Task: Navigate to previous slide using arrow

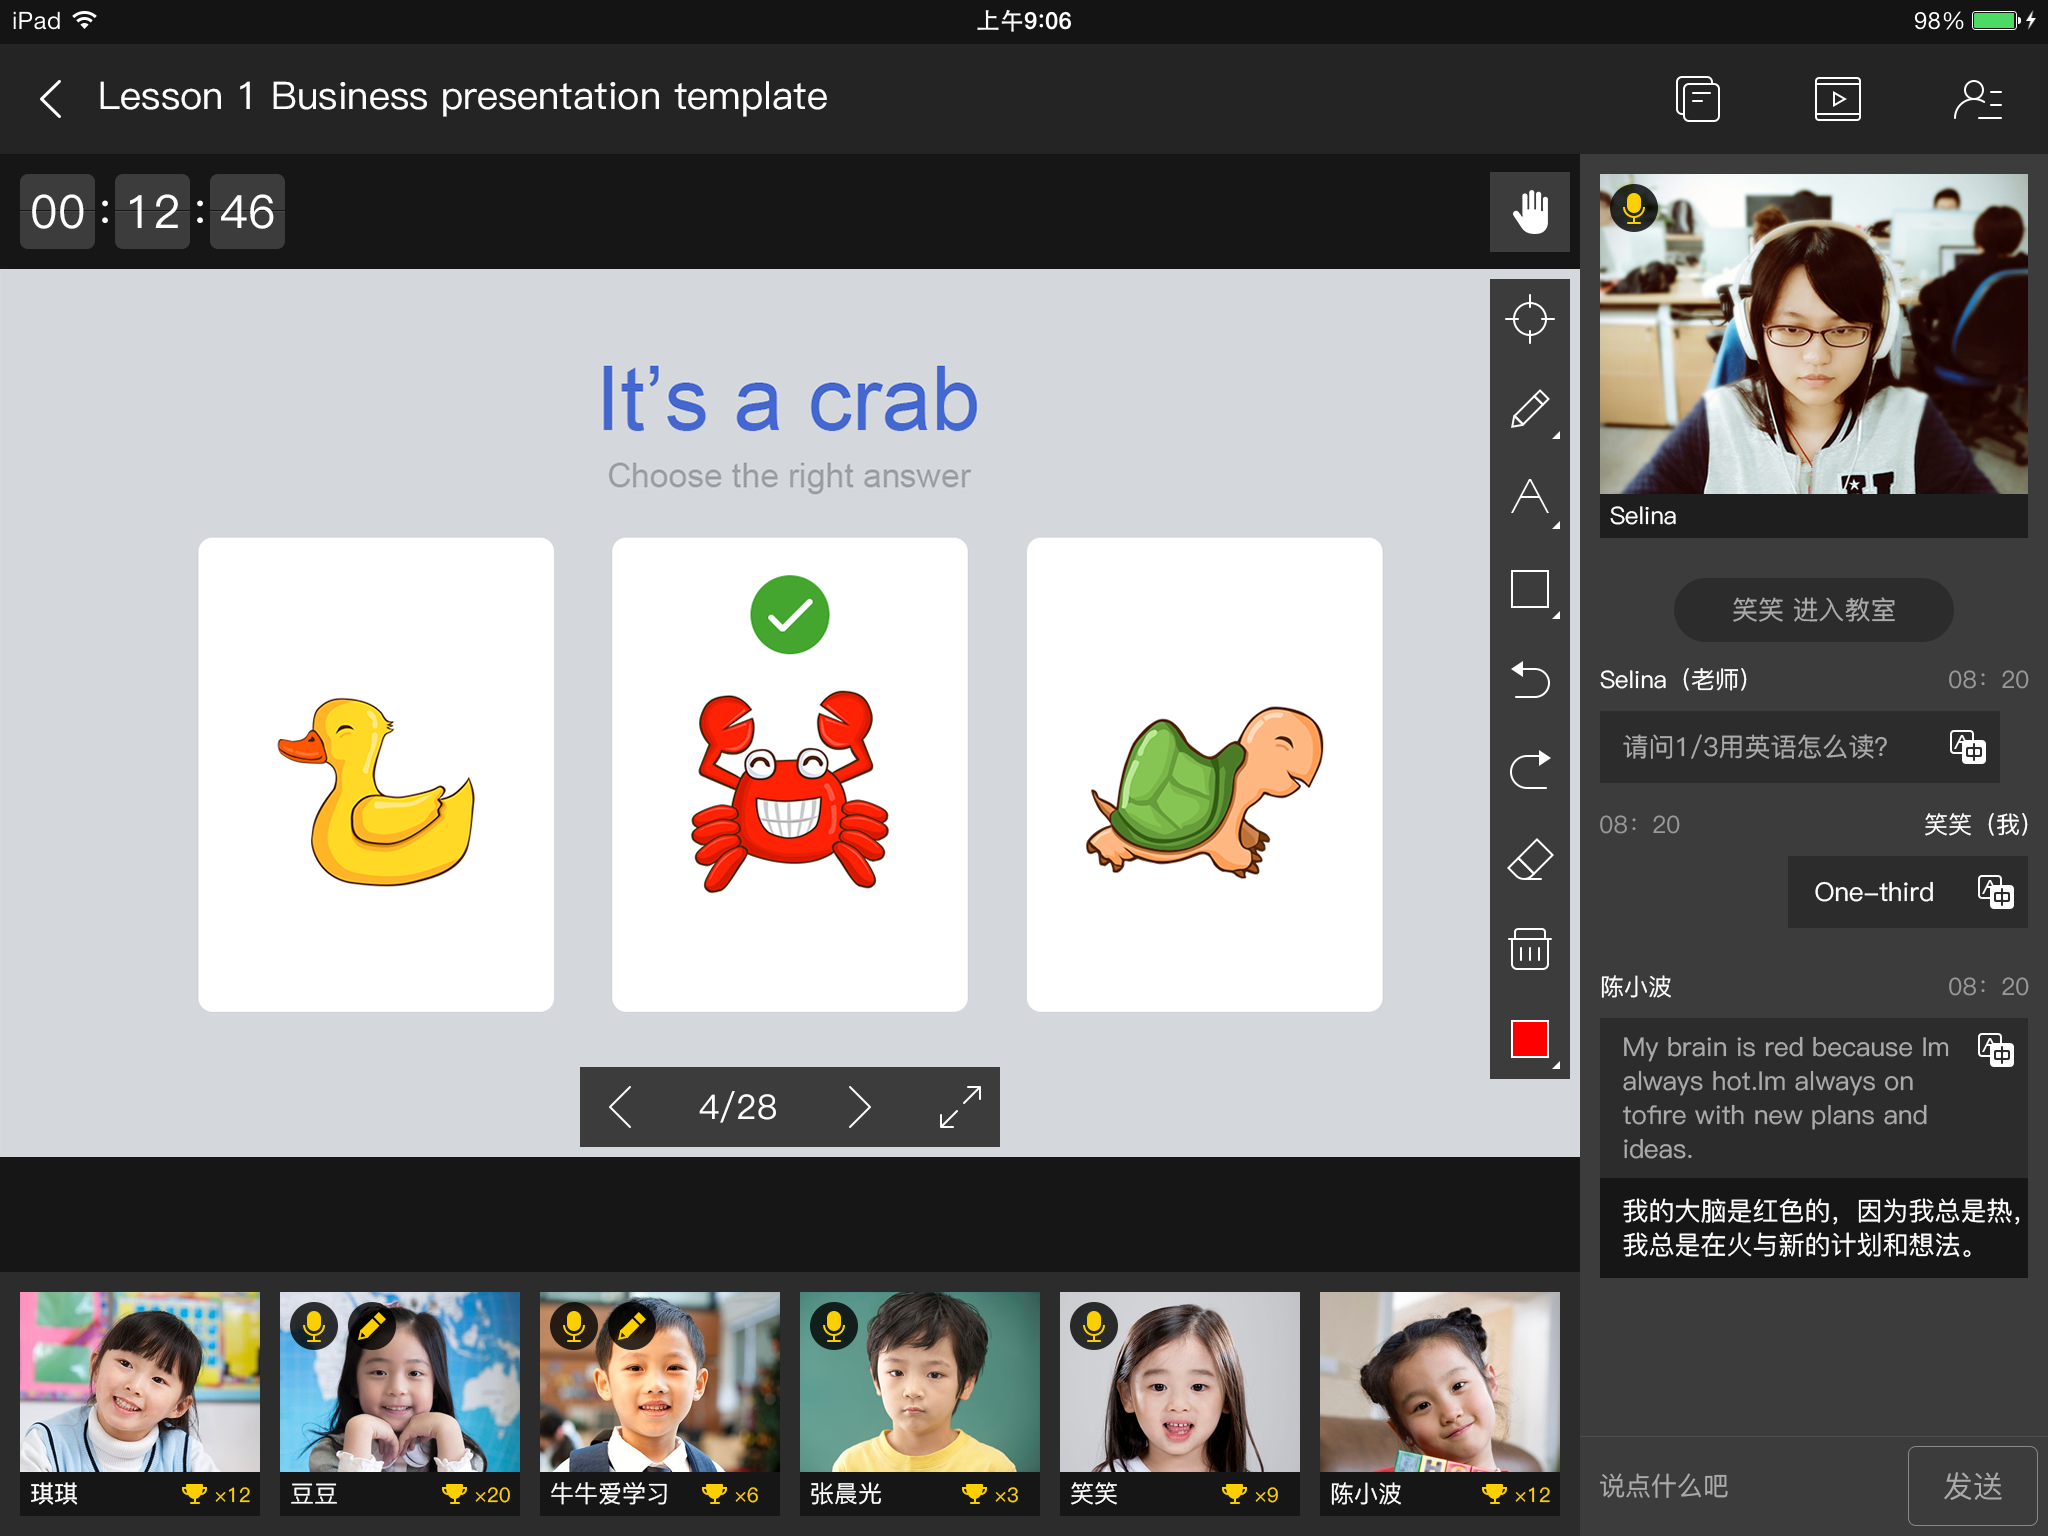Action: (x=619, y=1105)
